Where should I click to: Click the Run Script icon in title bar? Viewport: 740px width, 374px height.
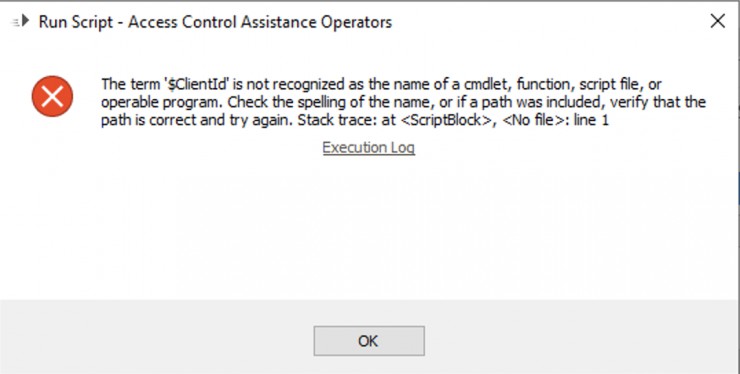coord(21,21)
